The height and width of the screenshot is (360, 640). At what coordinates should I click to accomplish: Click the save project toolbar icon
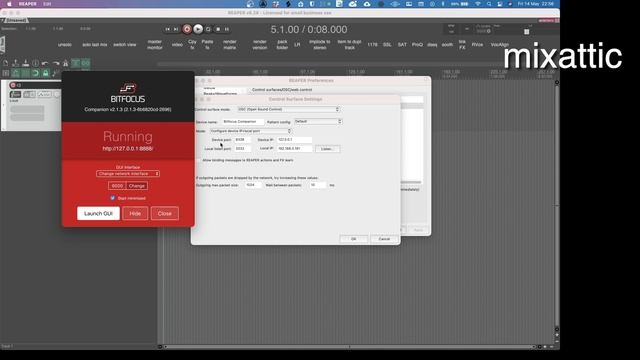click(x=25, y=63)
